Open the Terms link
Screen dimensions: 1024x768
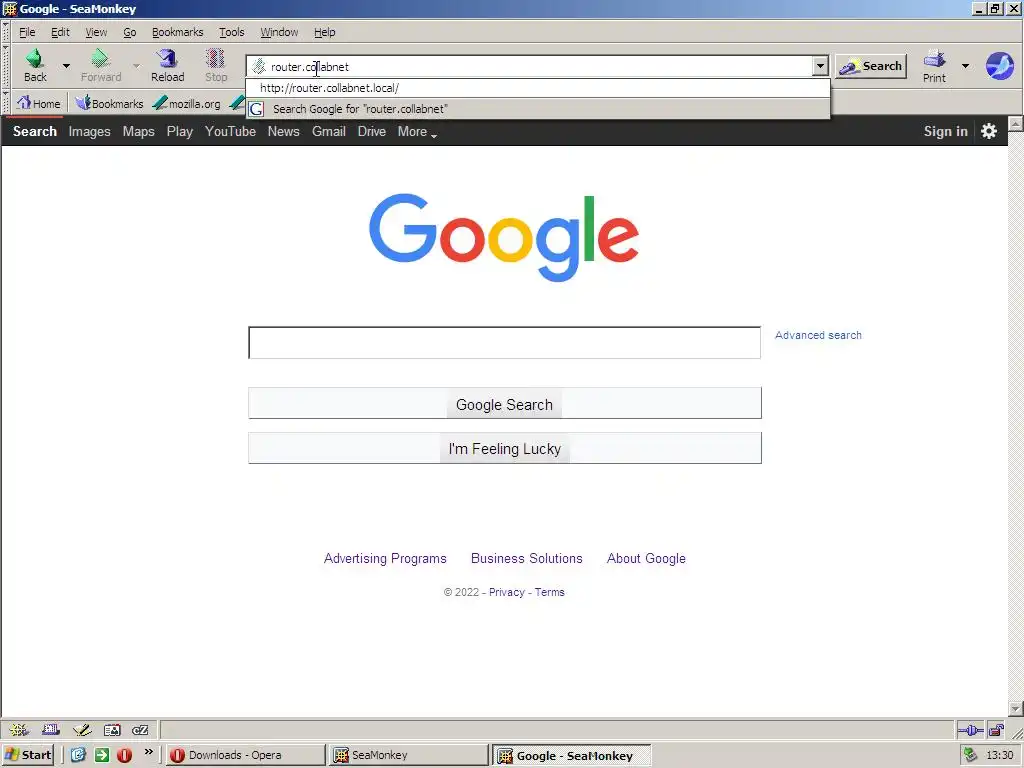pyautogui.click(x=550, y=592)
